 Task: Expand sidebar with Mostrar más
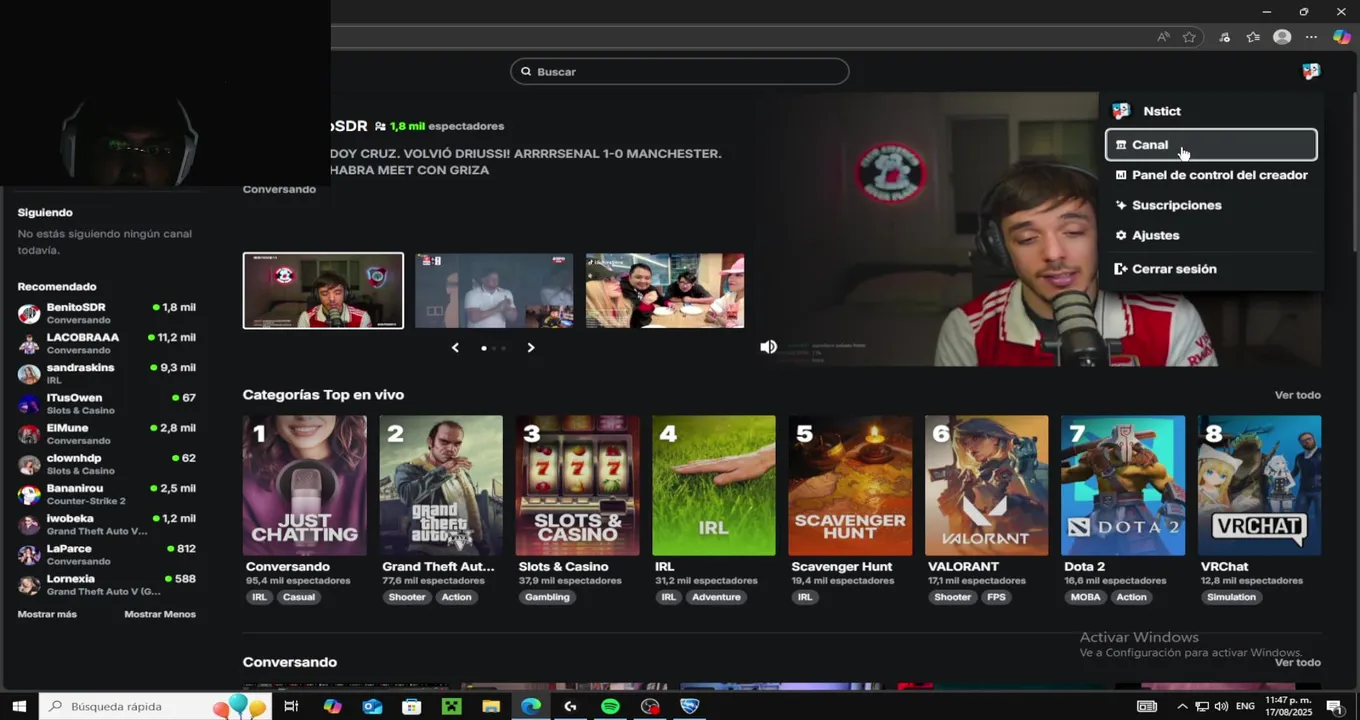coord(47,614)
